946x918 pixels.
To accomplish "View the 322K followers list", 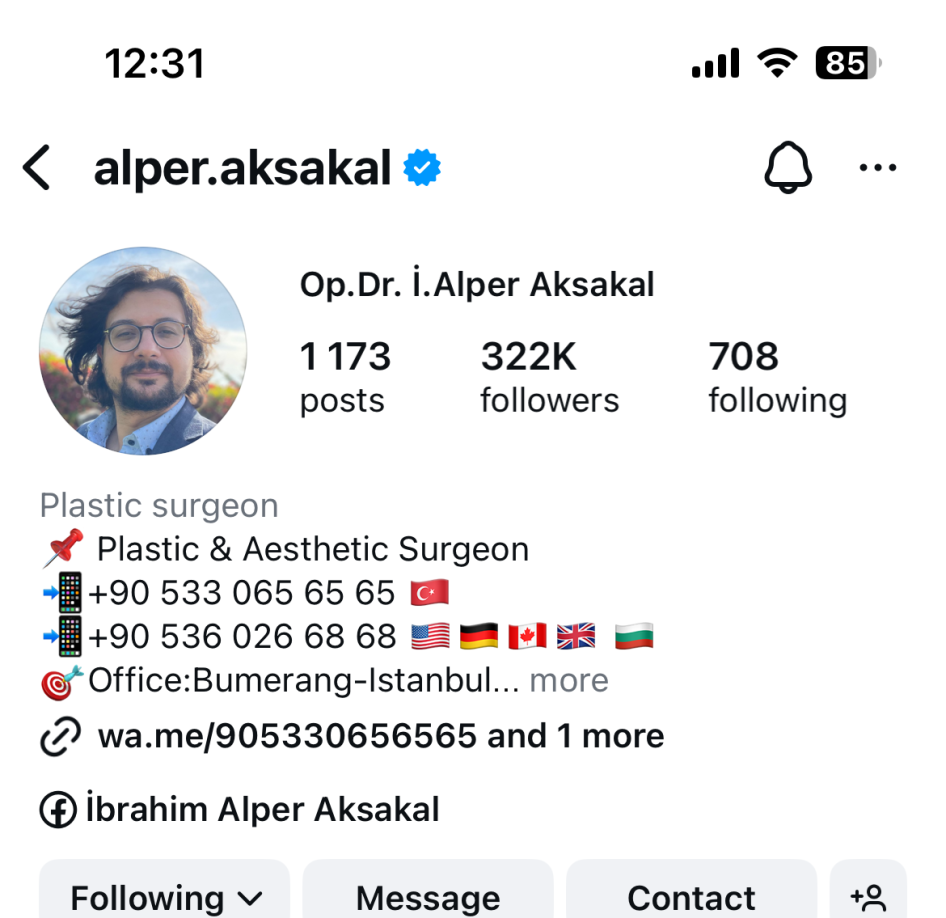I will [x=550, y=378].
